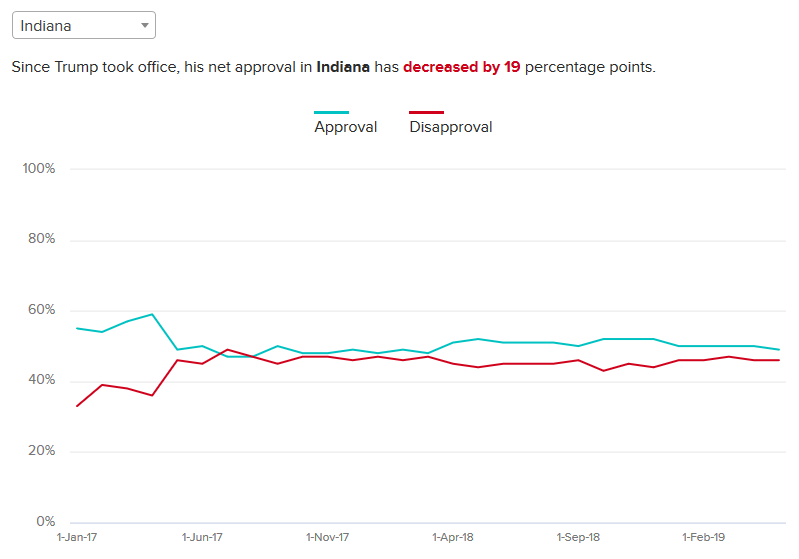Click the 40% y-axis label
799x559 pixels.
click(x=40, y=380)
